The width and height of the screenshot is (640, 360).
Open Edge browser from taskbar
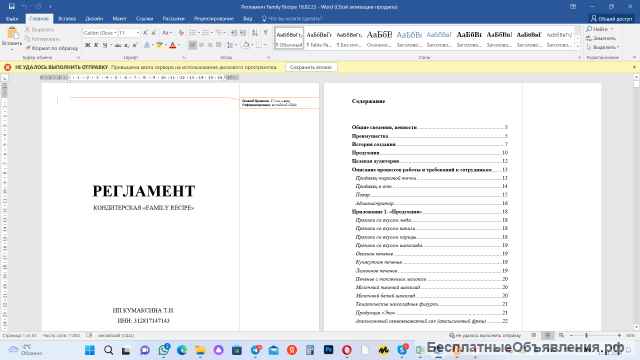click(182, 350)
